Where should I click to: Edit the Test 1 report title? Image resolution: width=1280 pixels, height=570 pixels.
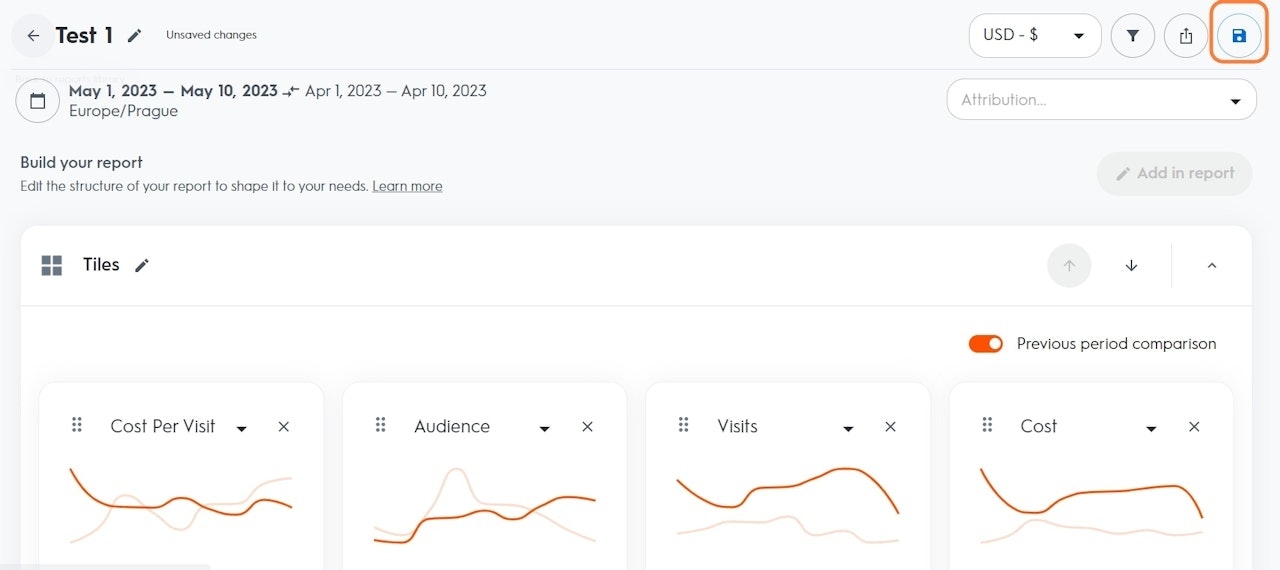[x=135, y=36]
